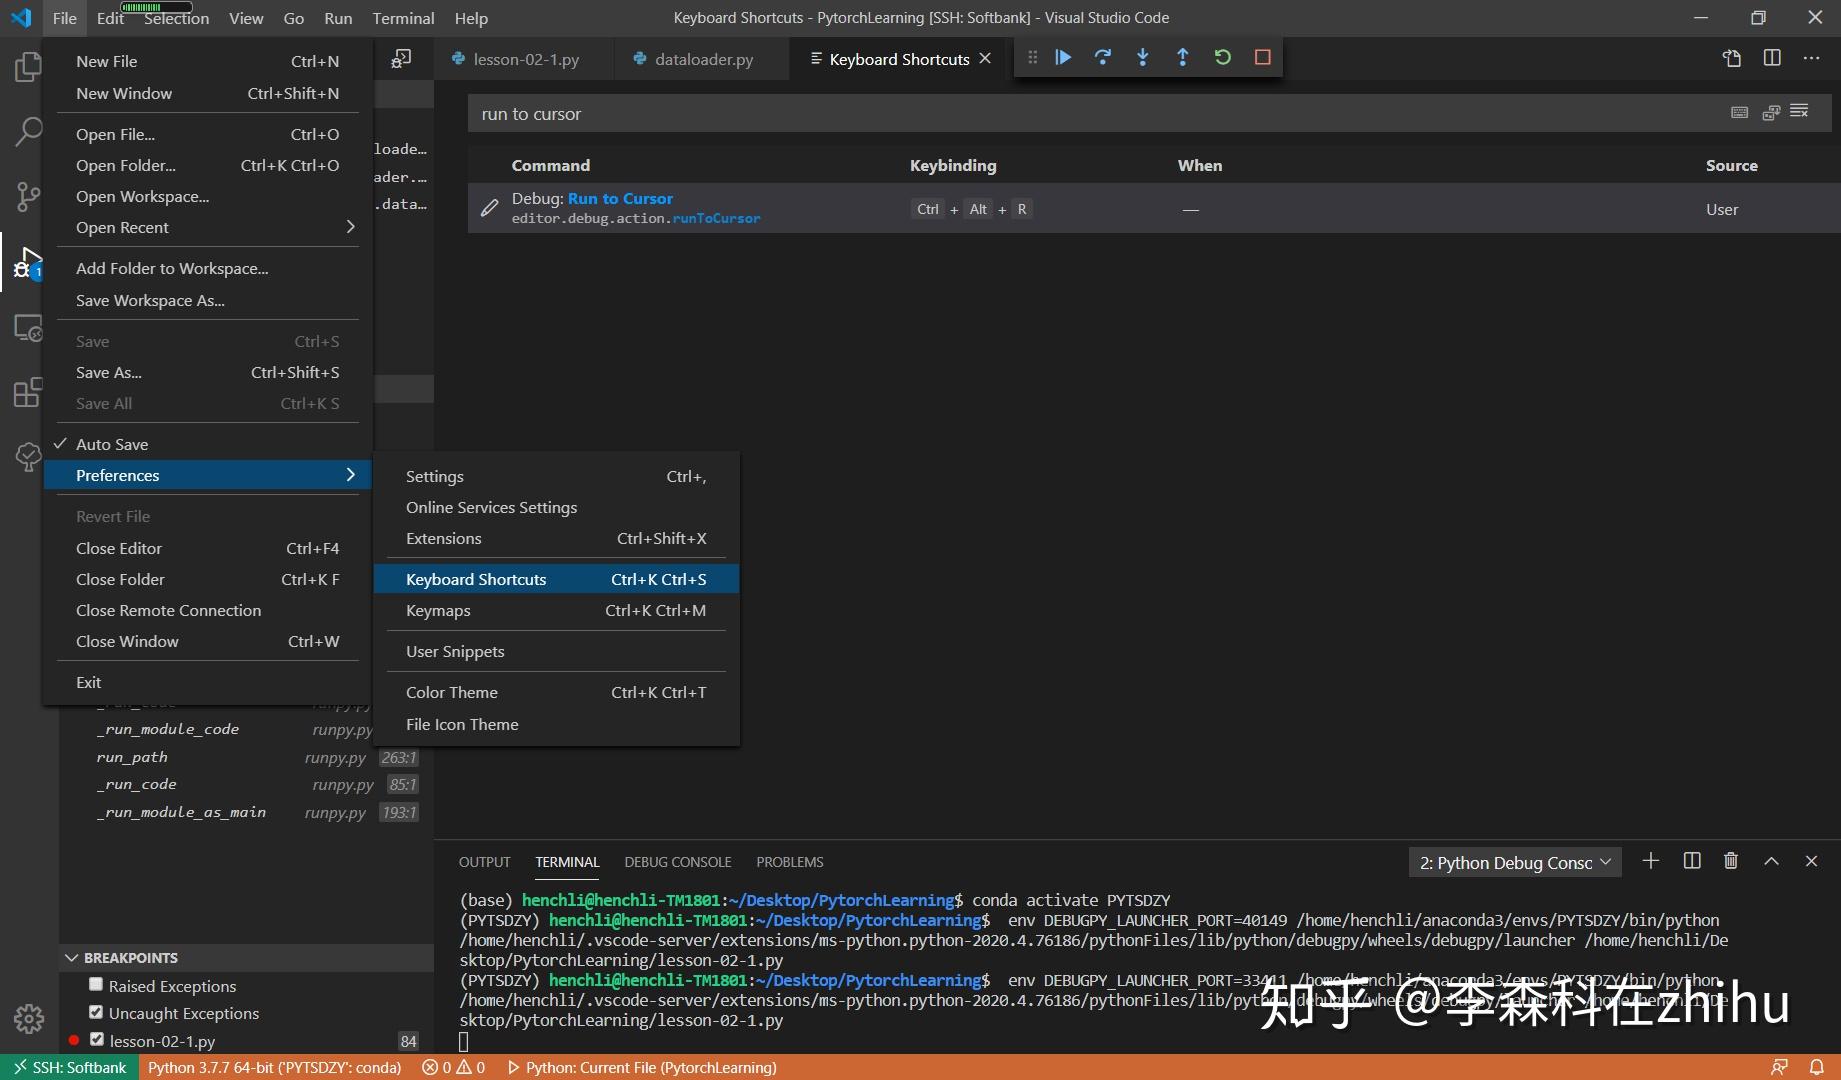Choose Color Theme menu entry
The height and width of the screenshot is (1080, 1841).
point(556,692)
